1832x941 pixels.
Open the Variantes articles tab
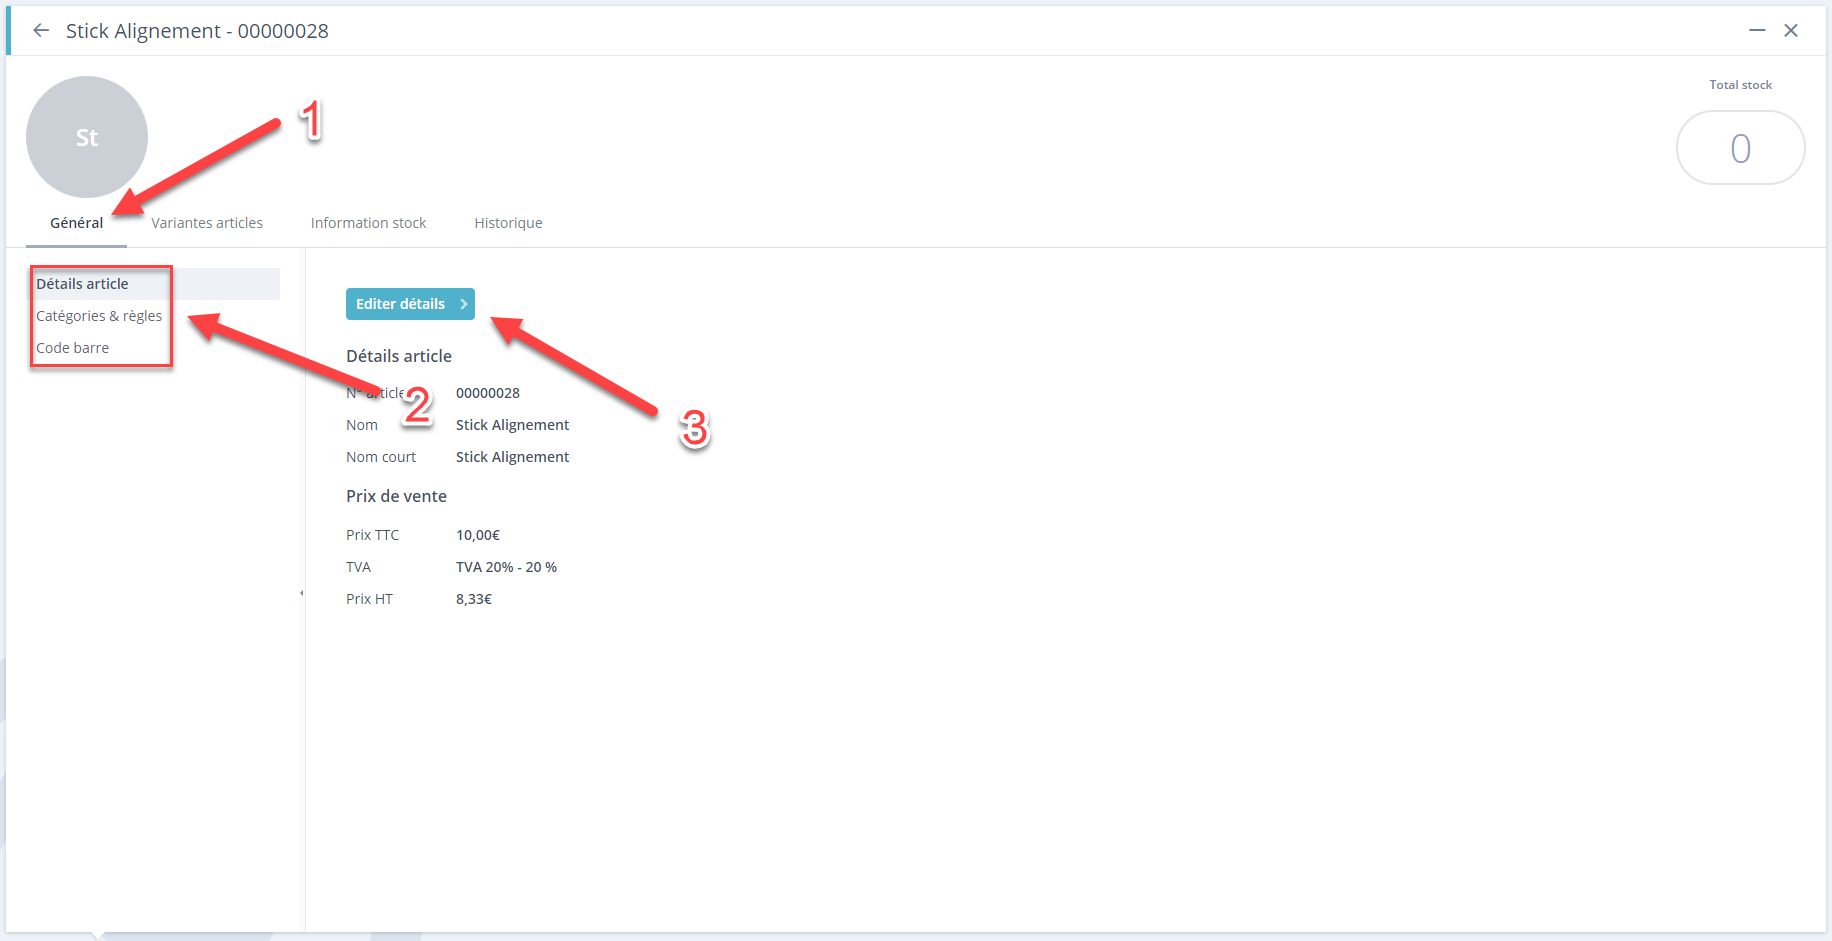coord(207,223)
